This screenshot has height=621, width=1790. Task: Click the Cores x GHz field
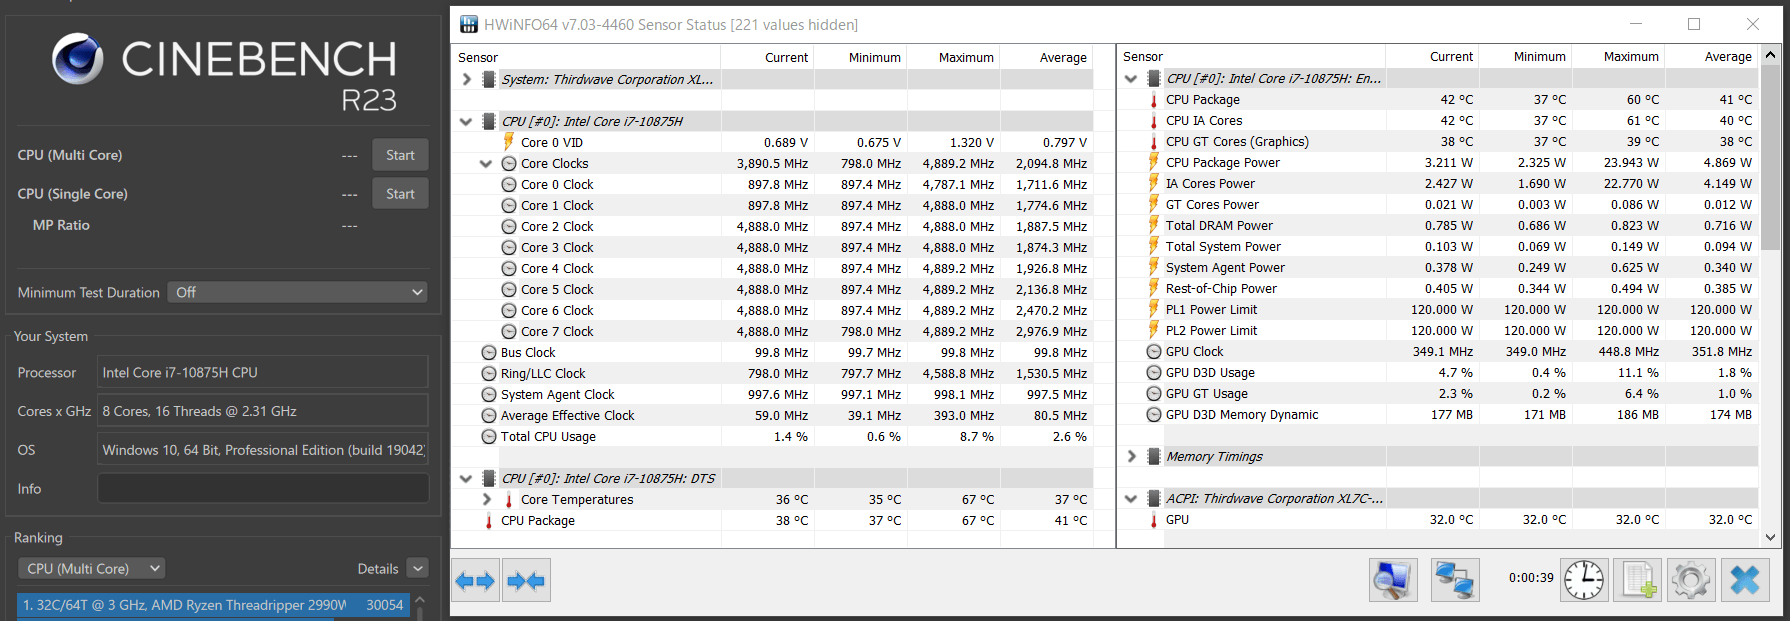click(263, 411)
